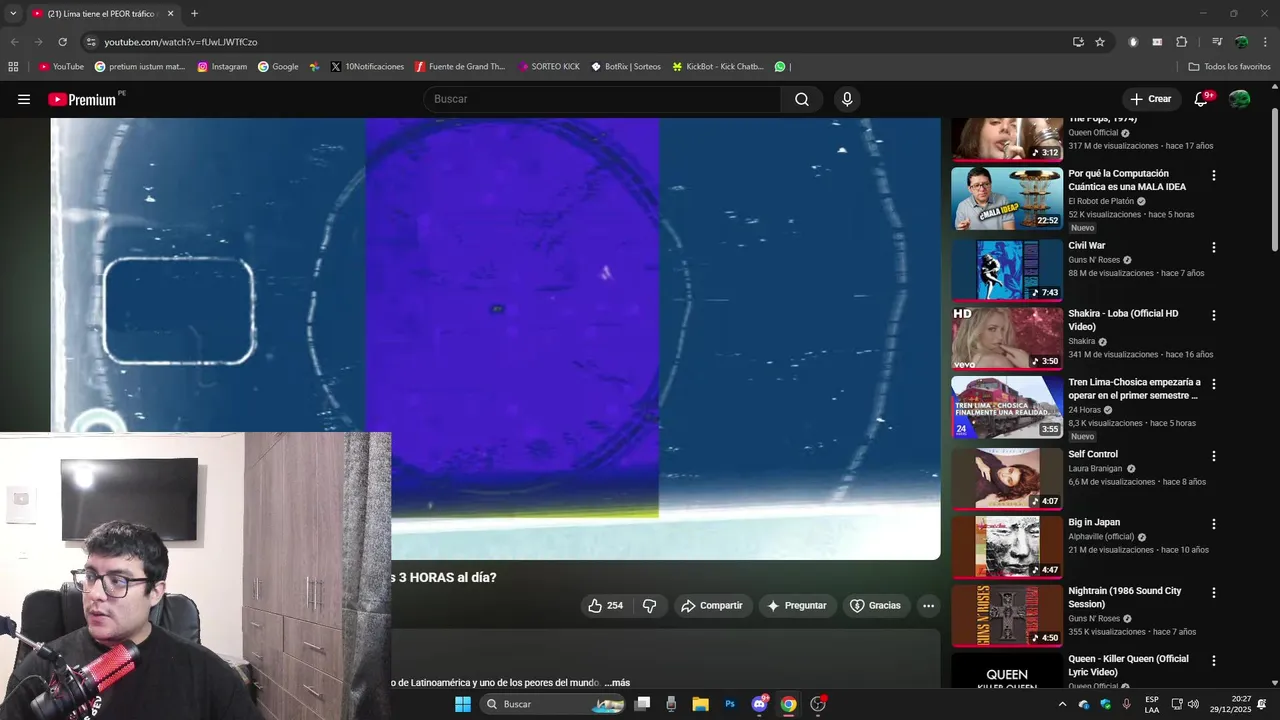This screenshot has width=1280, height=720.
Task: Go back in Chrome
Action: [14, 42]
